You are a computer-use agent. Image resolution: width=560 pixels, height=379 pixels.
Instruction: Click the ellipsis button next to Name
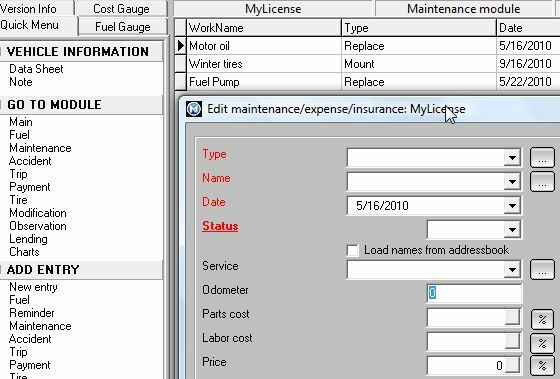click(x=542, y=182)
